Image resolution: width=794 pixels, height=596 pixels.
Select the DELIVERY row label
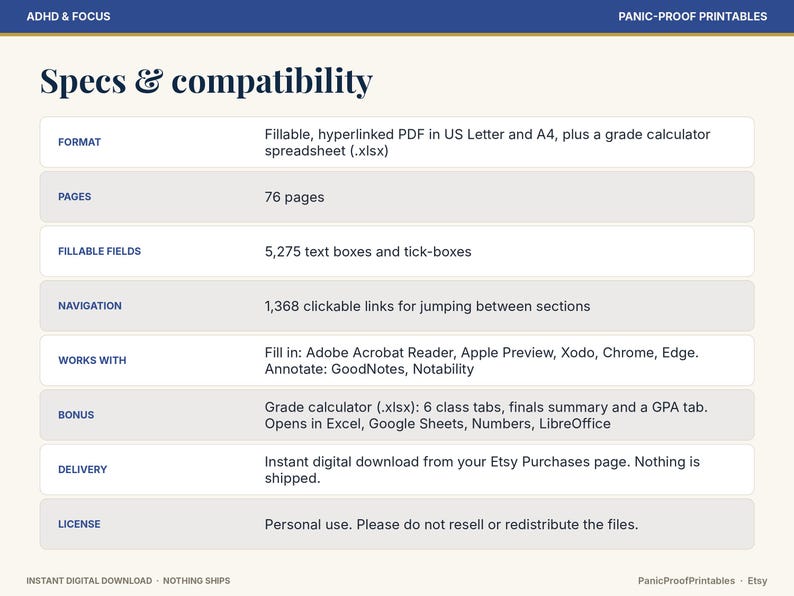click(83, 469)
